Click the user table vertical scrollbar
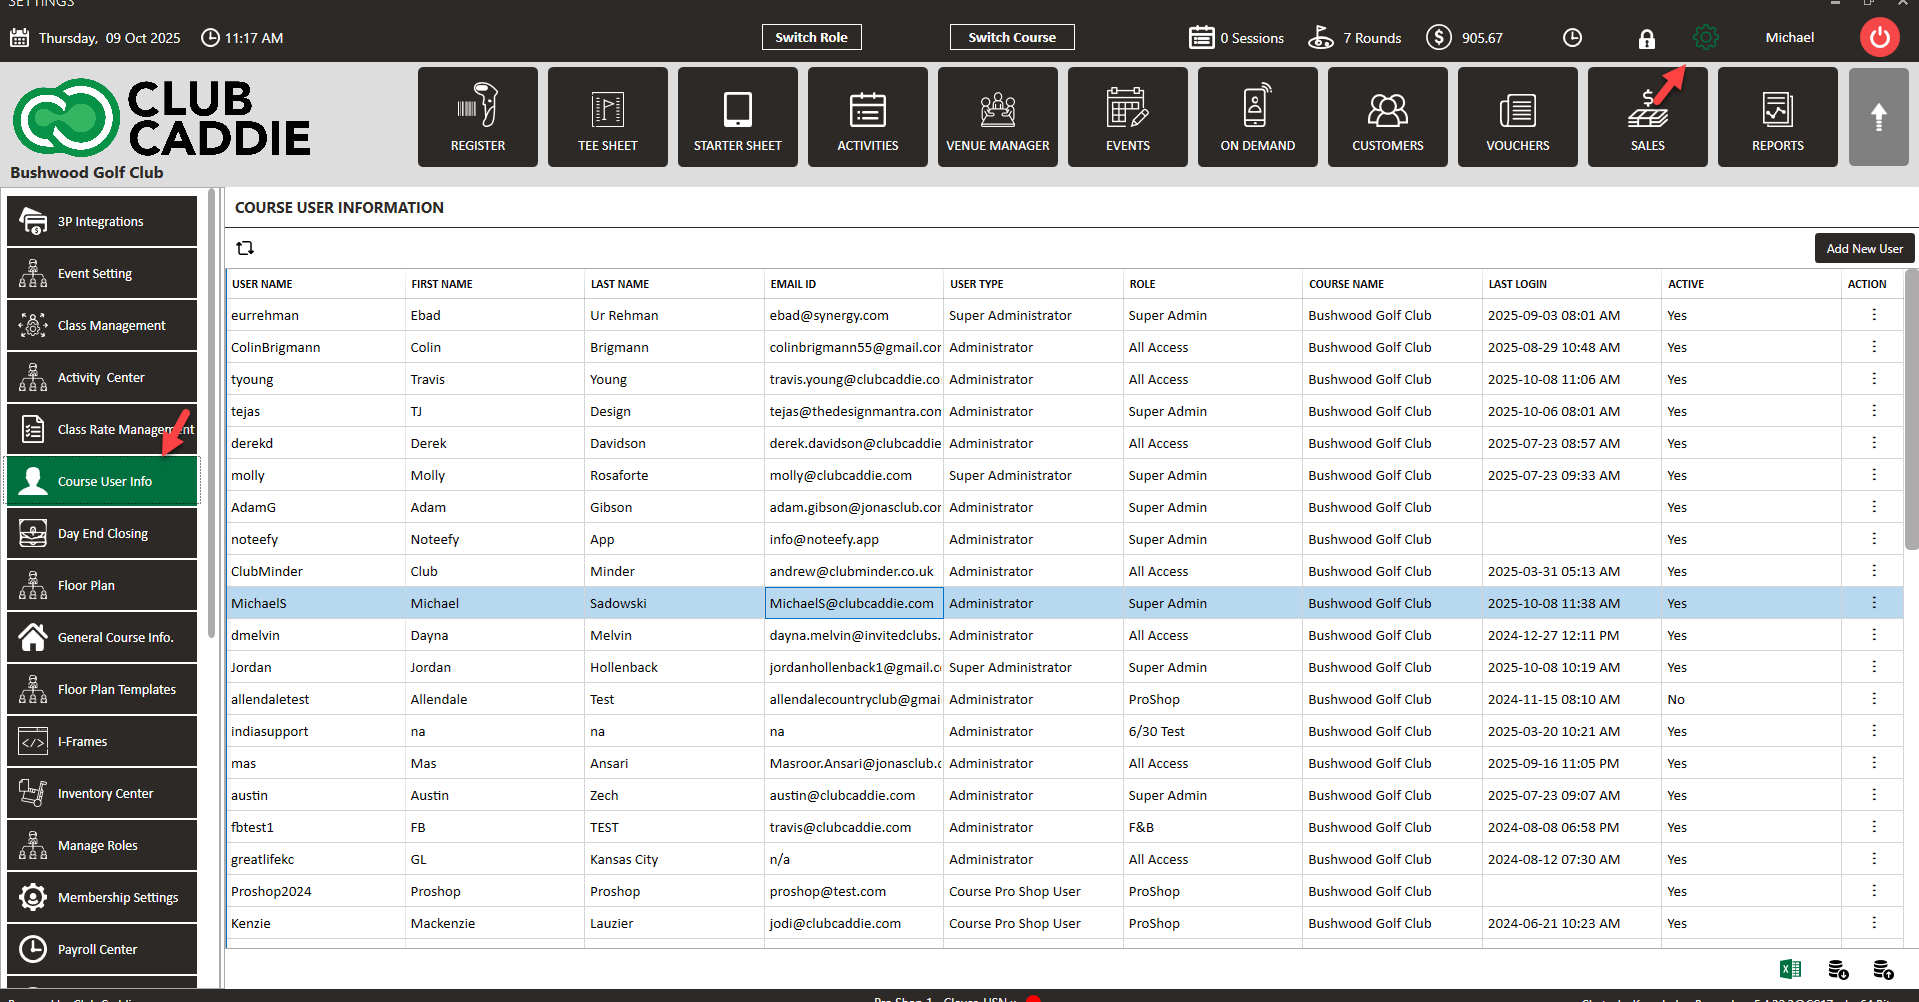The height and width of the screenshot is (1002, 1919). pos(1911,410)
